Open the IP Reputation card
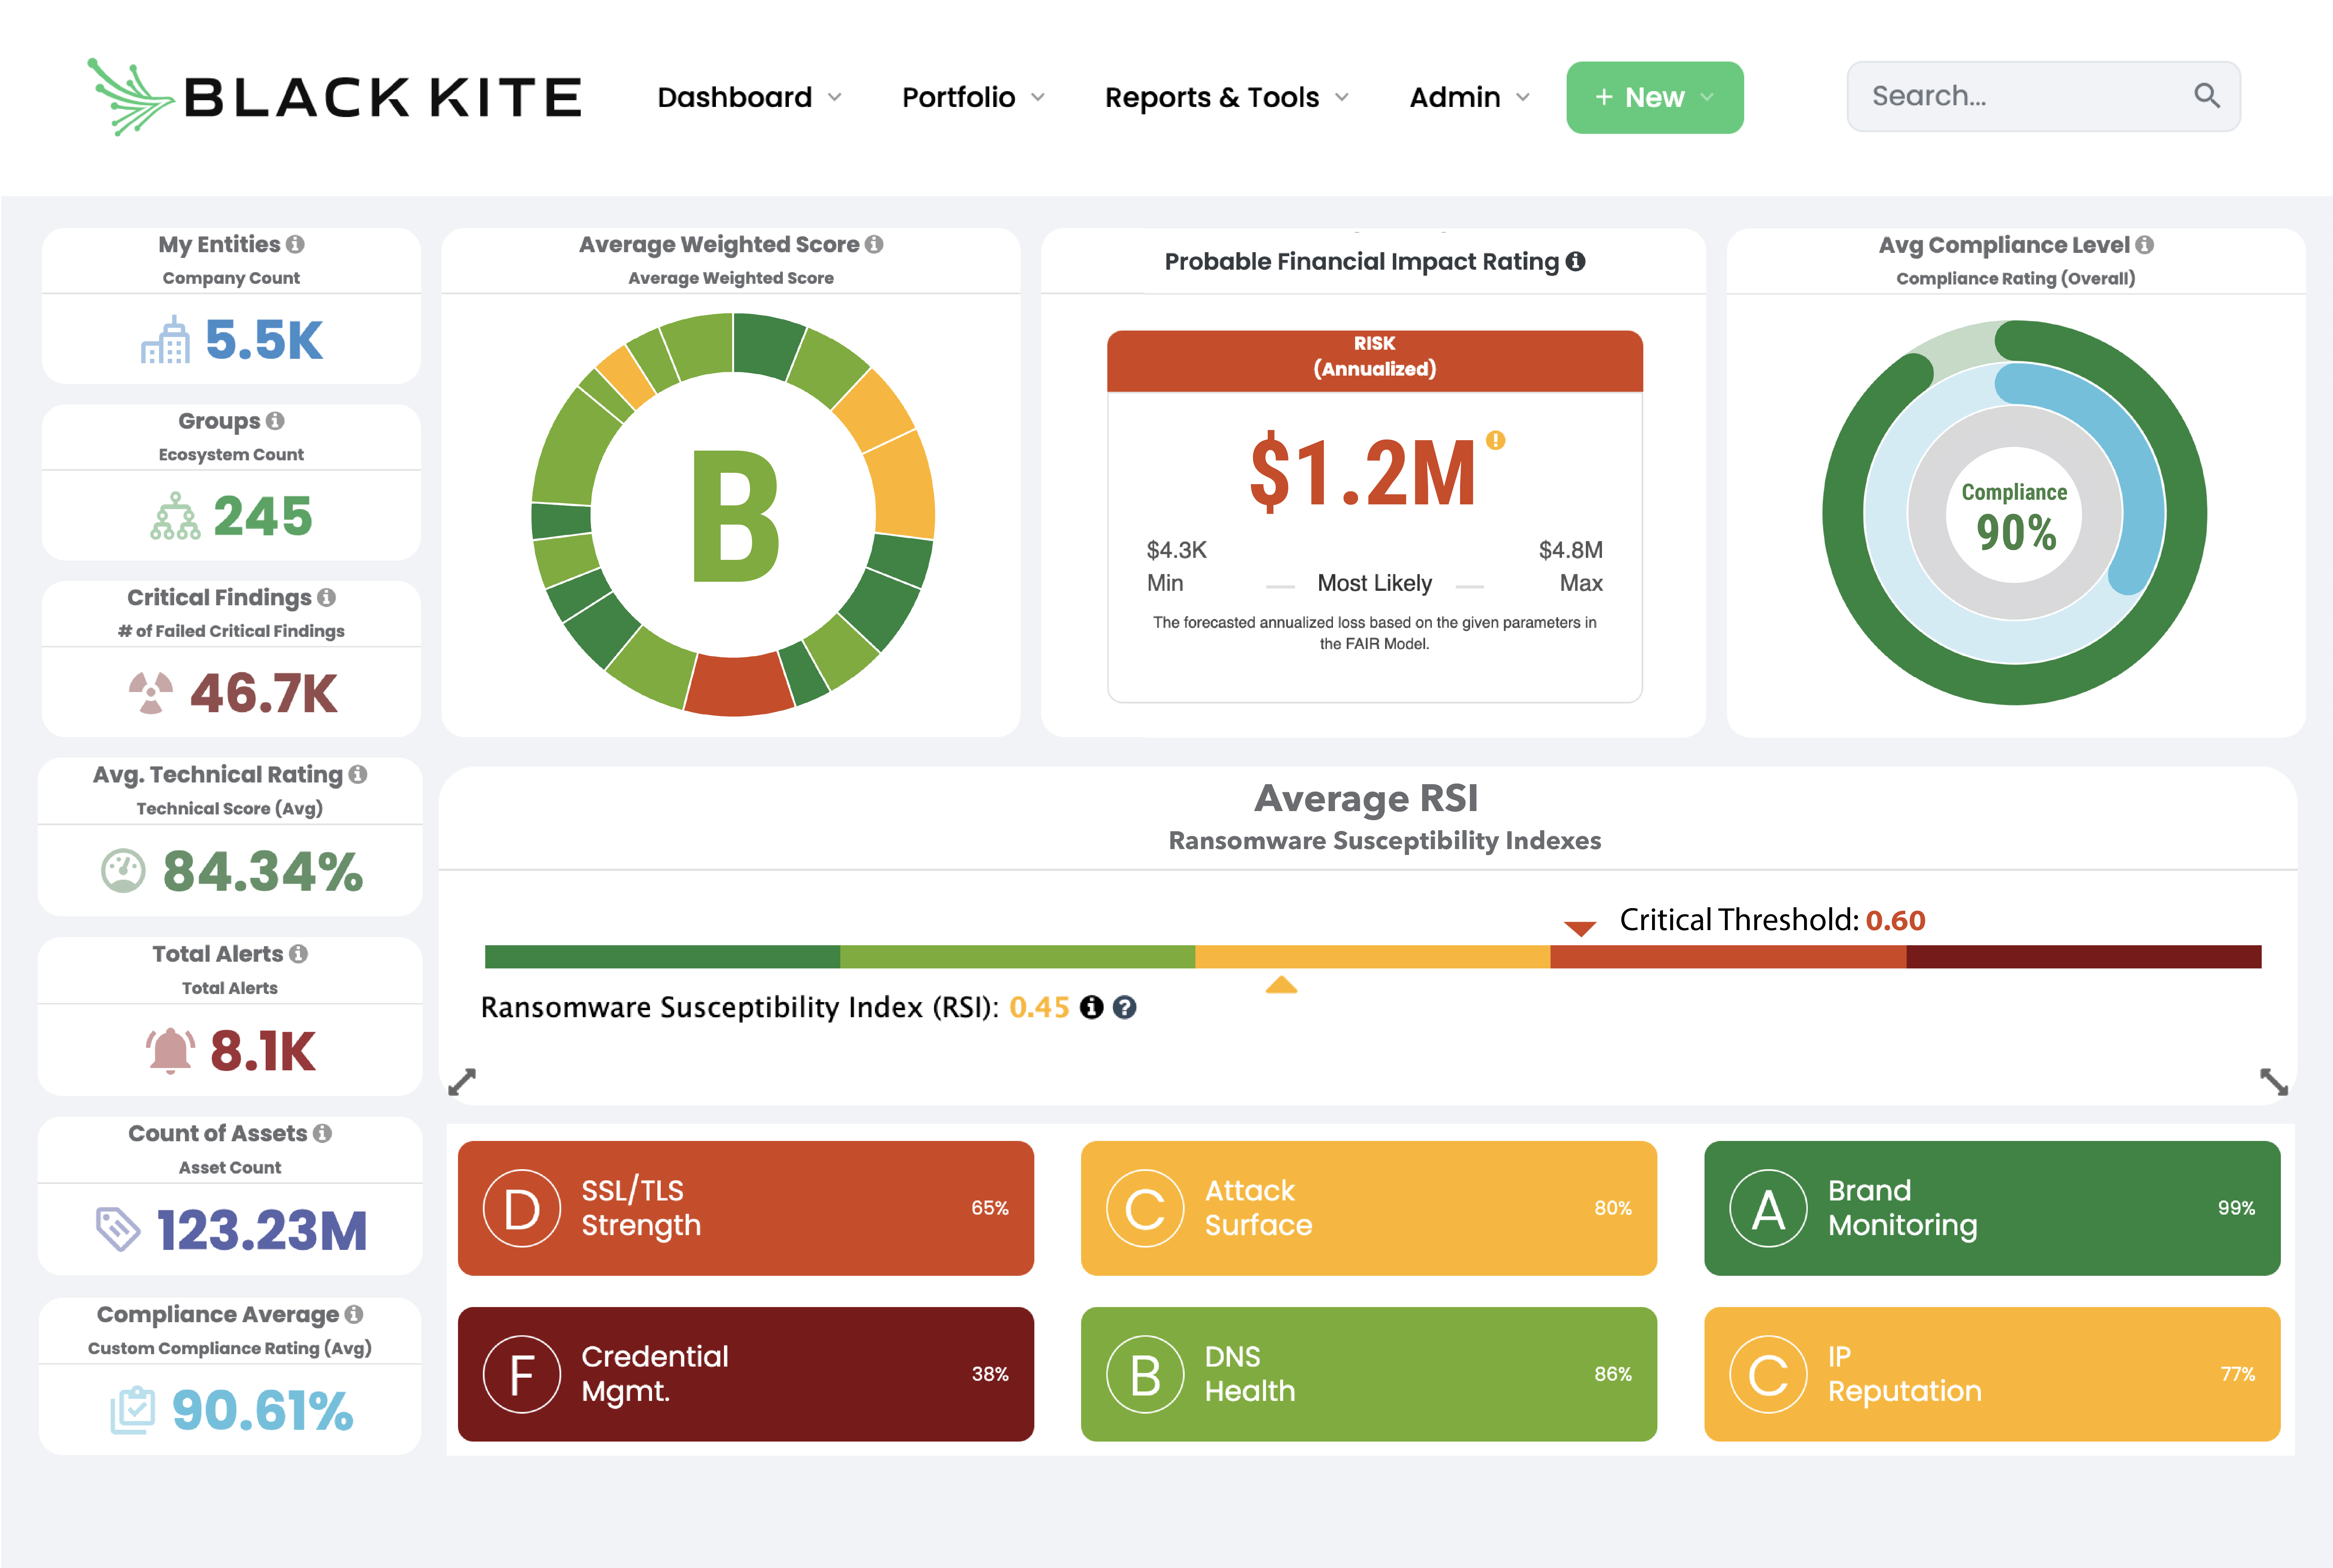Viewport: 2333px width, 1568px height. click(x=1992, y=1374)
